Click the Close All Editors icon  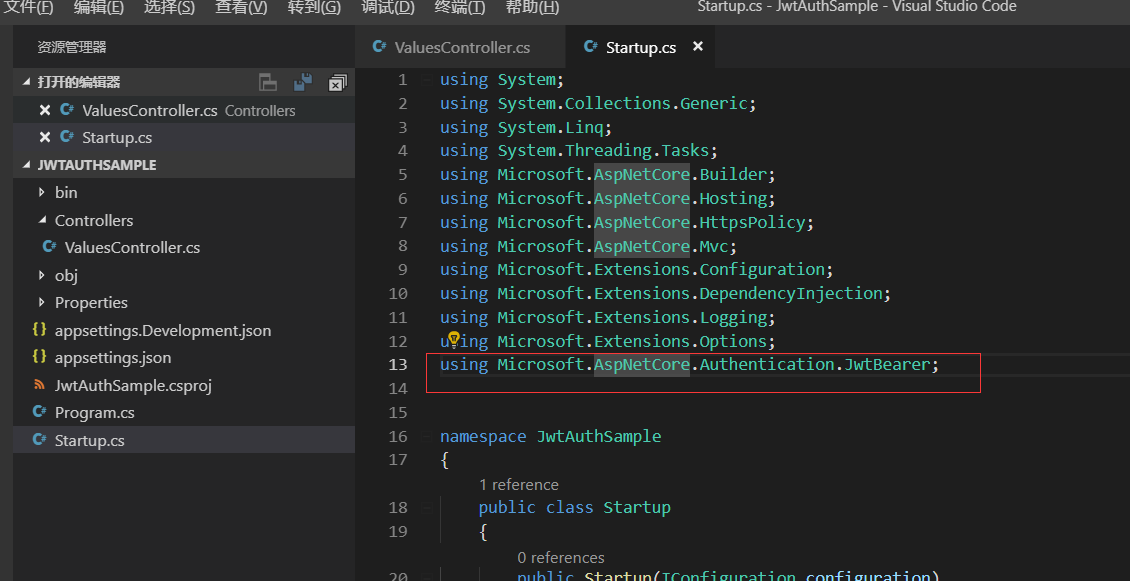click(337, 82)
